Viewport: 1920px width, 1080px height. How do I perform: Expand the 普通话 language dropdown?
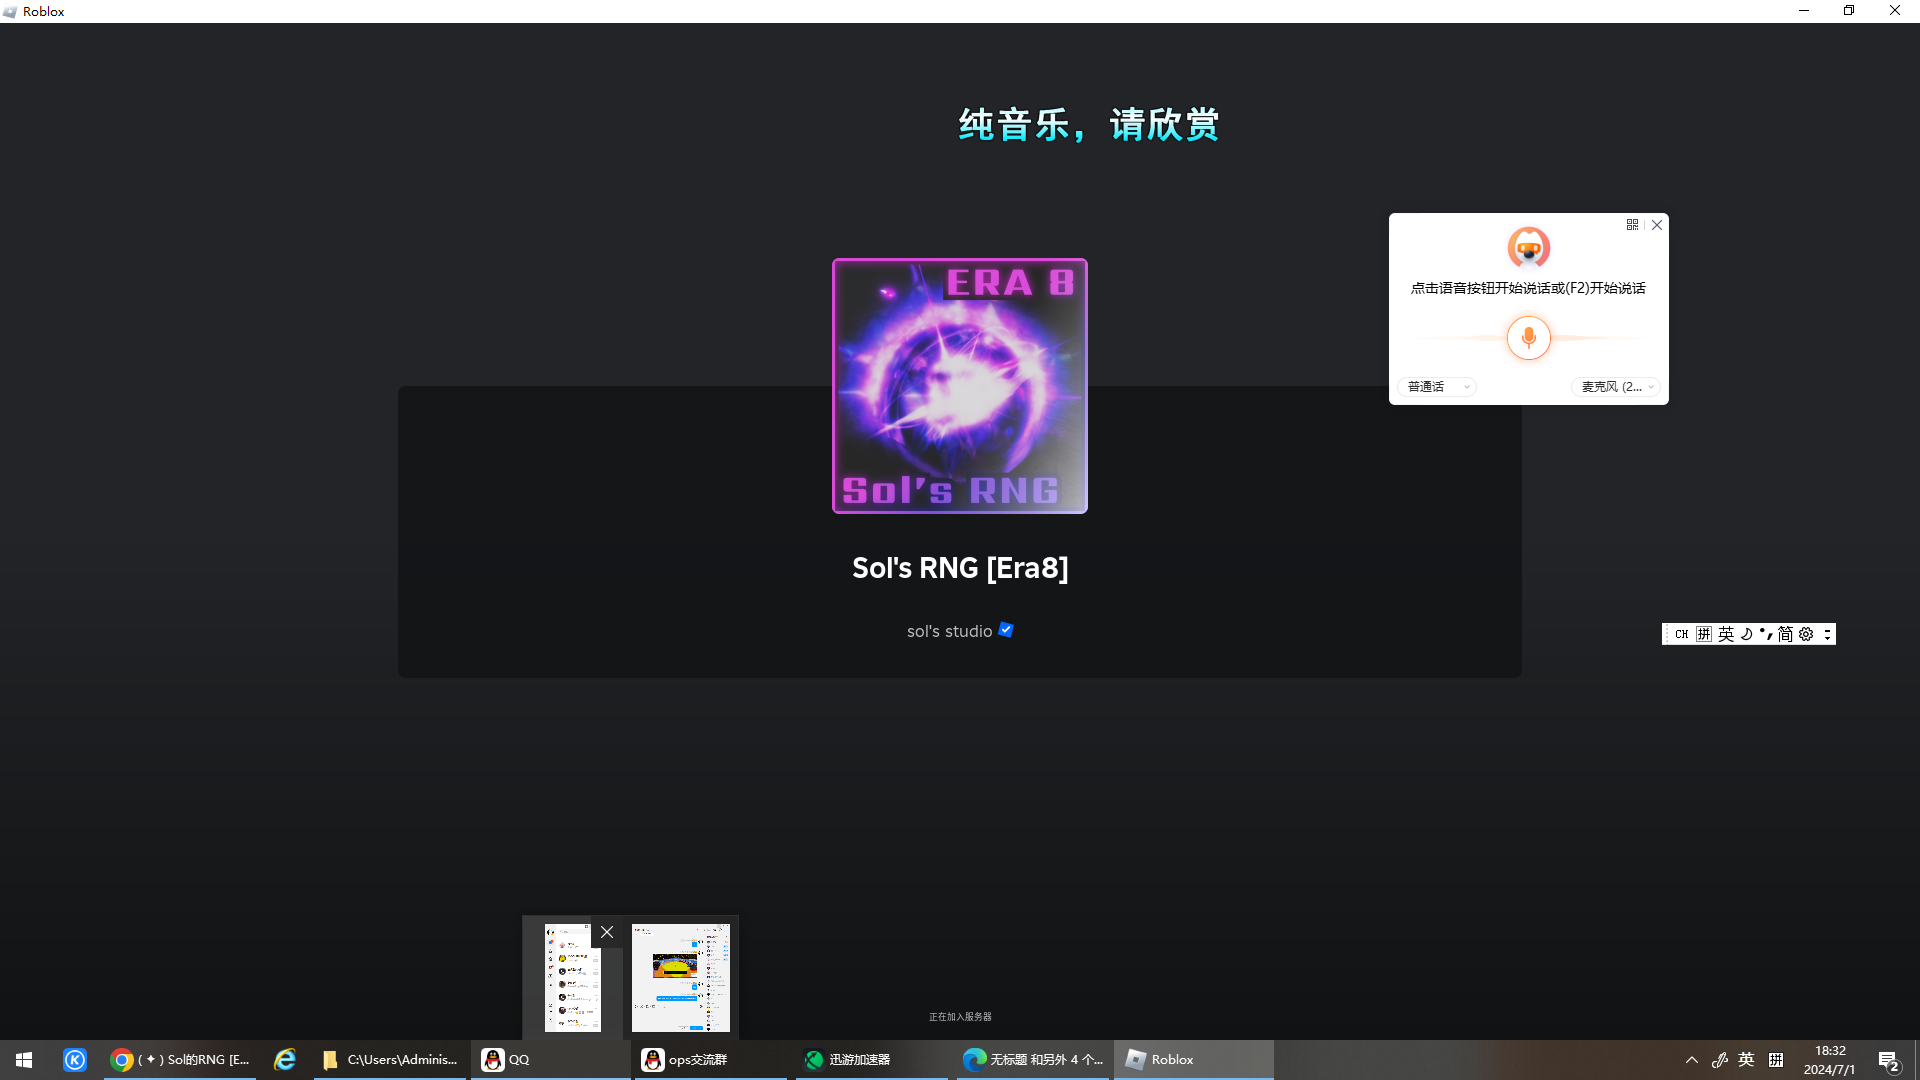1437,387
